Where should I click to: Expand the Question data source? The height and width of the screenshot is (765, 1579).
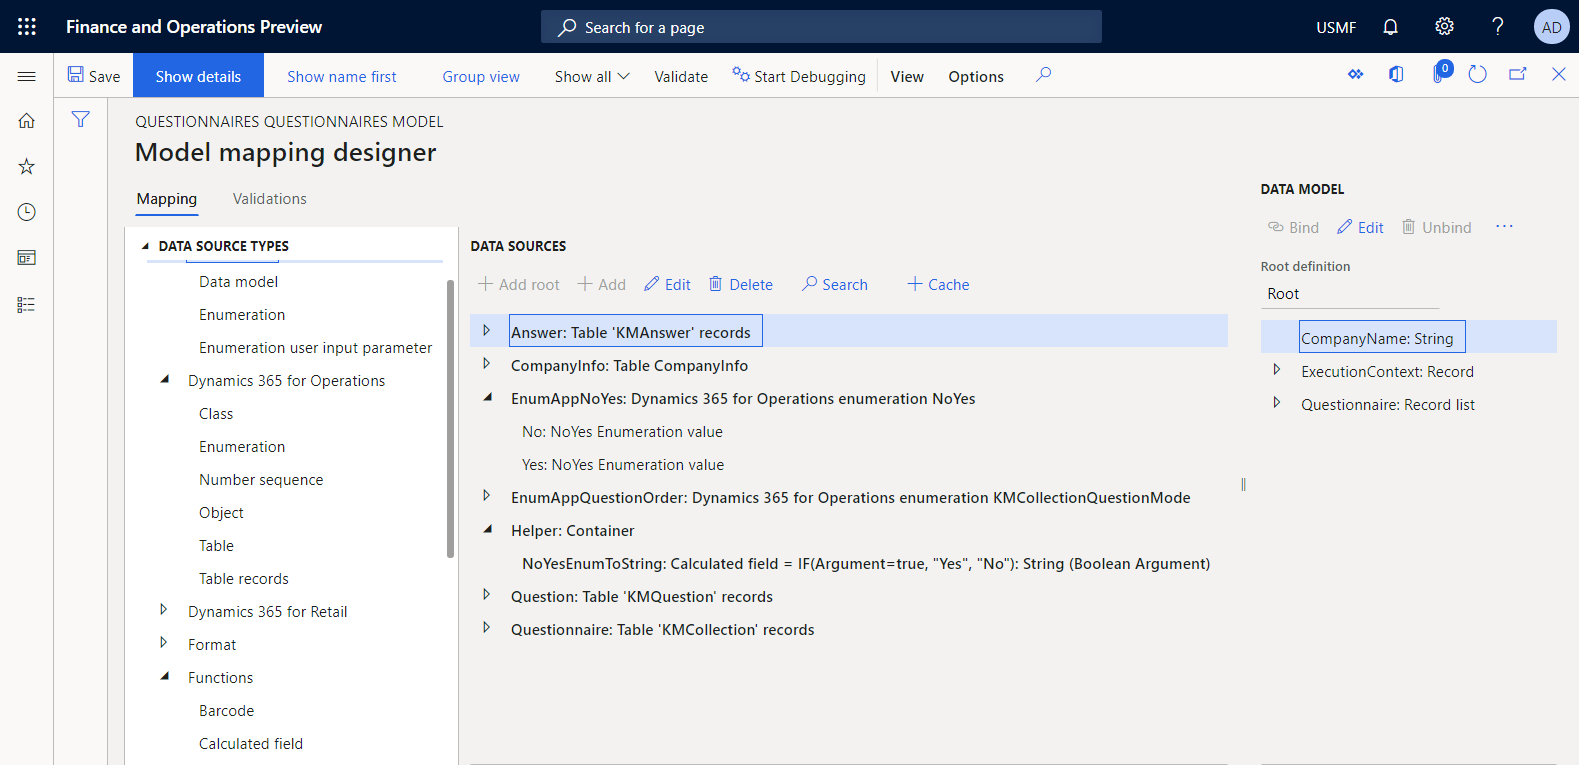(x=487, y=595)
